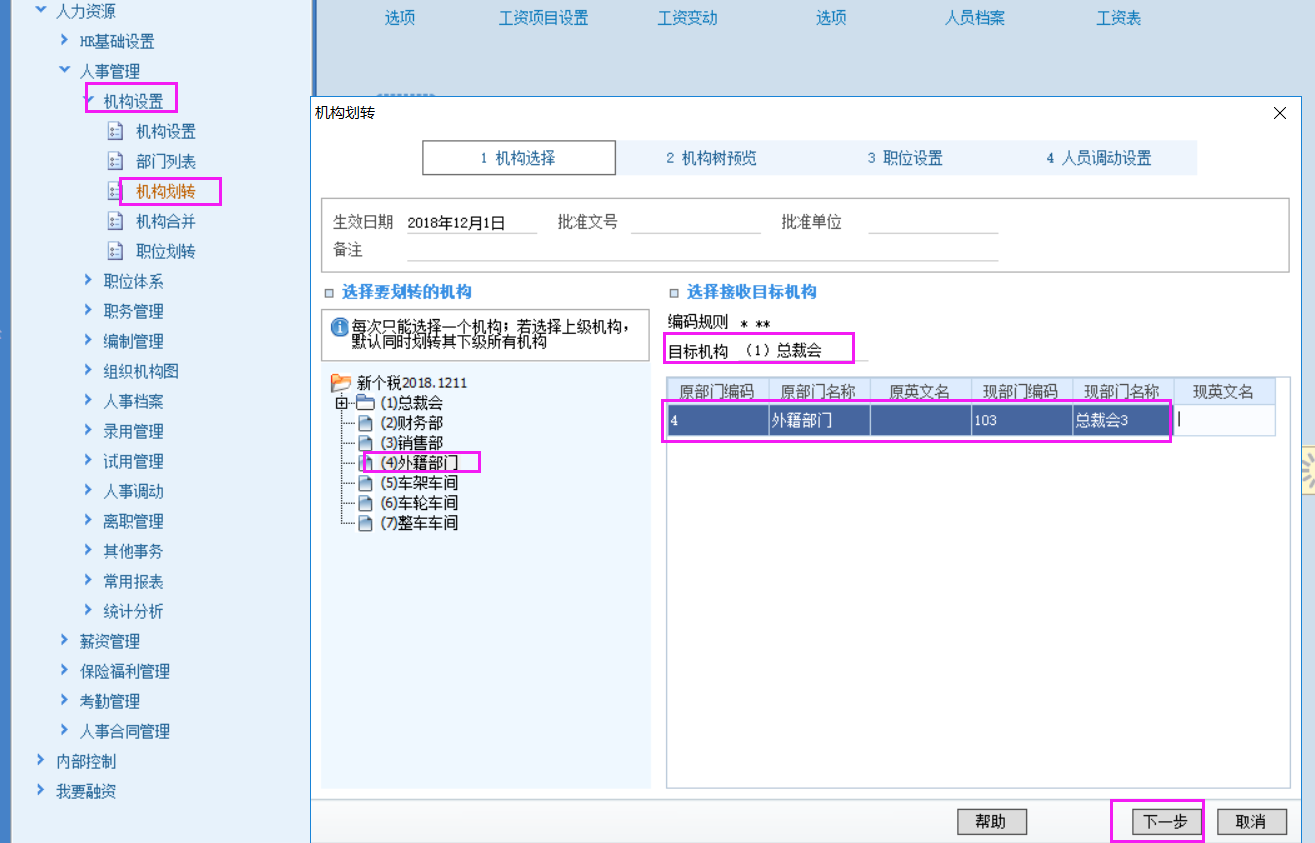
Task: Expand the (1)总裁会 node with the plus box
Action: pos(342,403)
